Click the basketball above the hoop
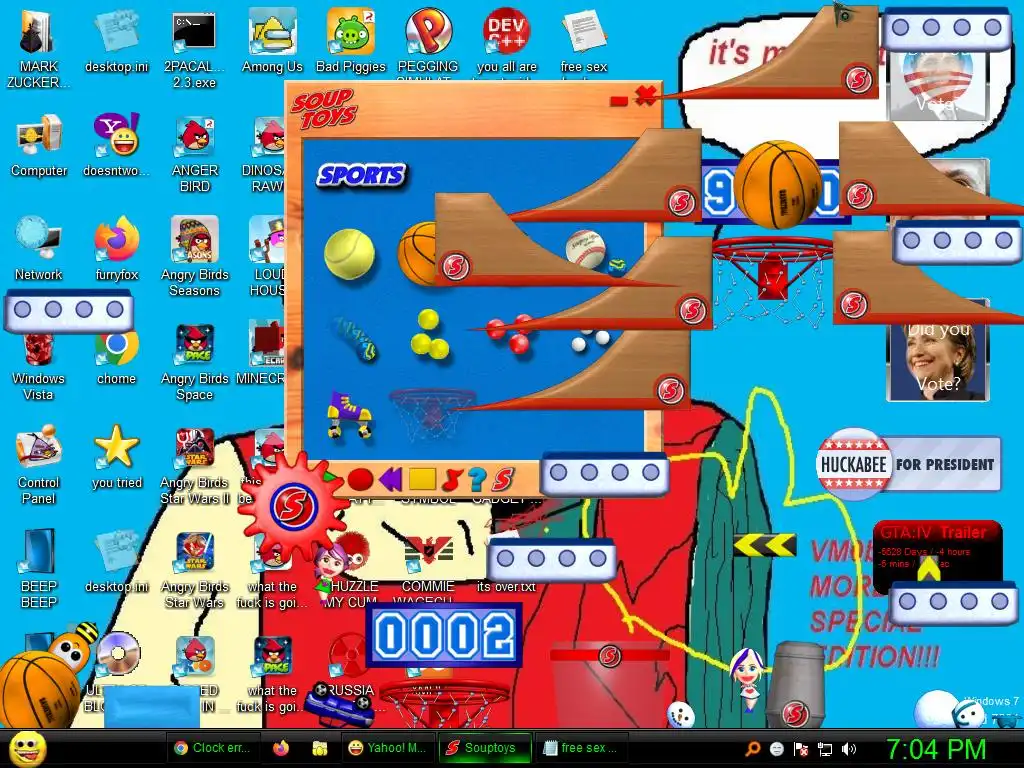The height and width of the screenshot is (768, 1024). pos(776,184)
